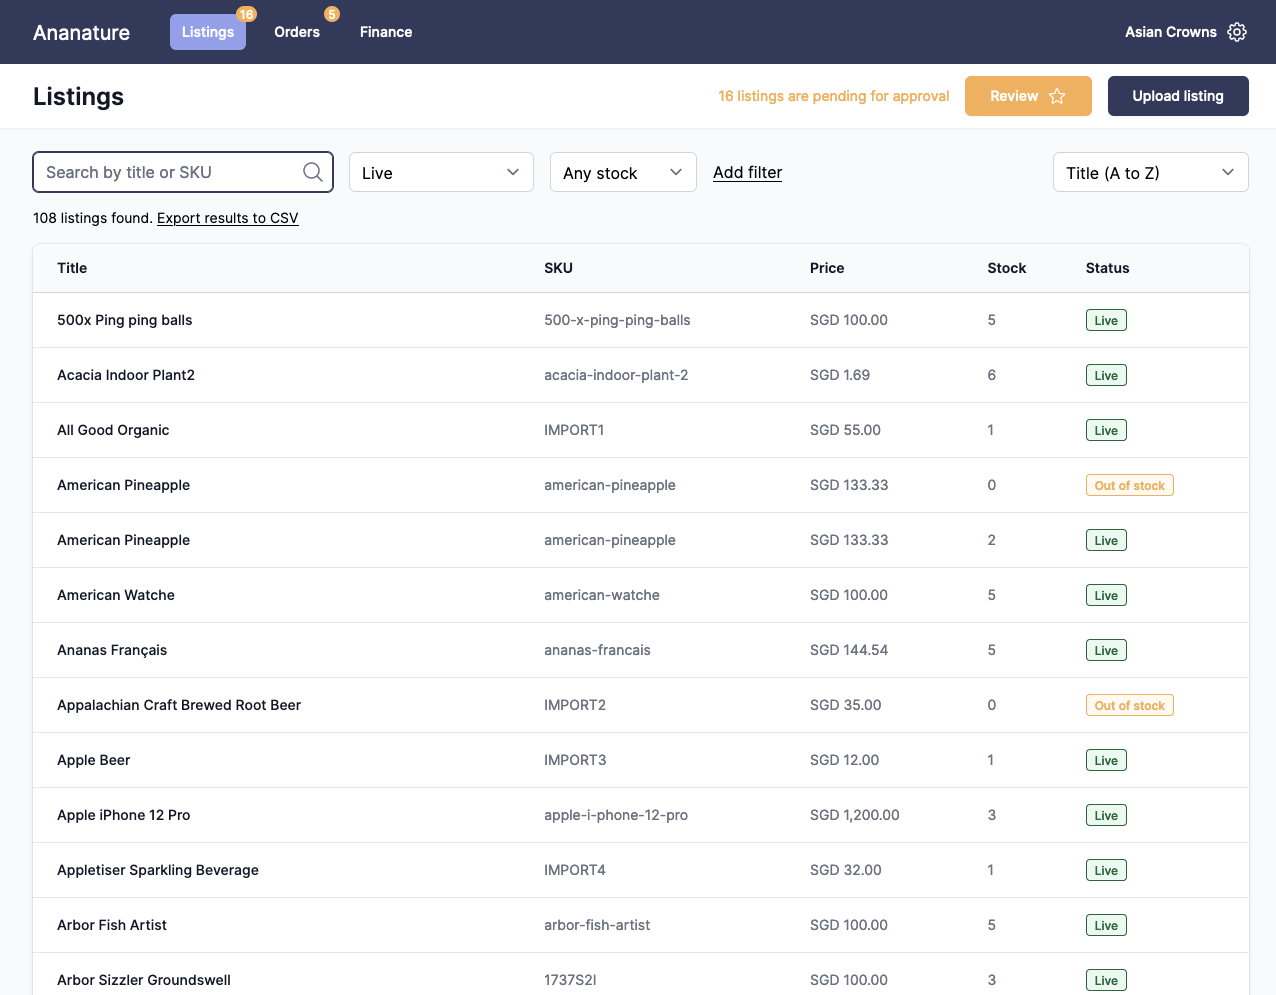Click the Listings notification badge
1276x995 pixels.
pyautogui.click(x=246, y=14)
